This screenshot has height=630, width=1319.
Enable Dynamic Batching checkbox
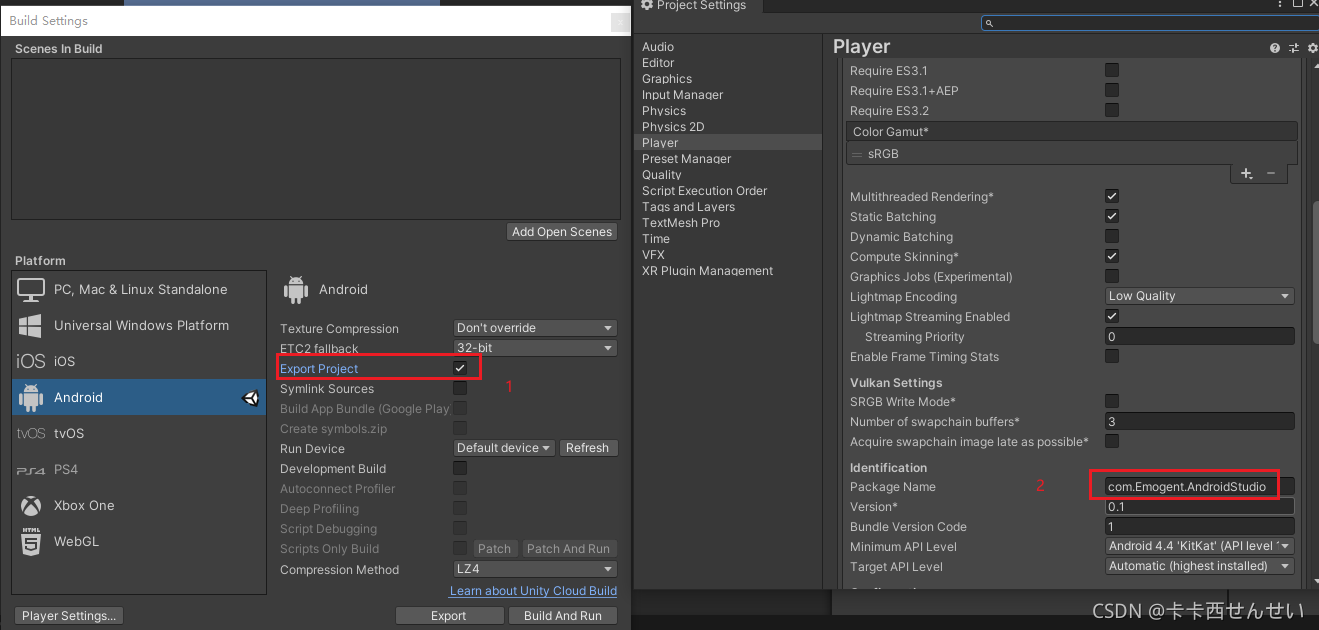click(1112, 236)
